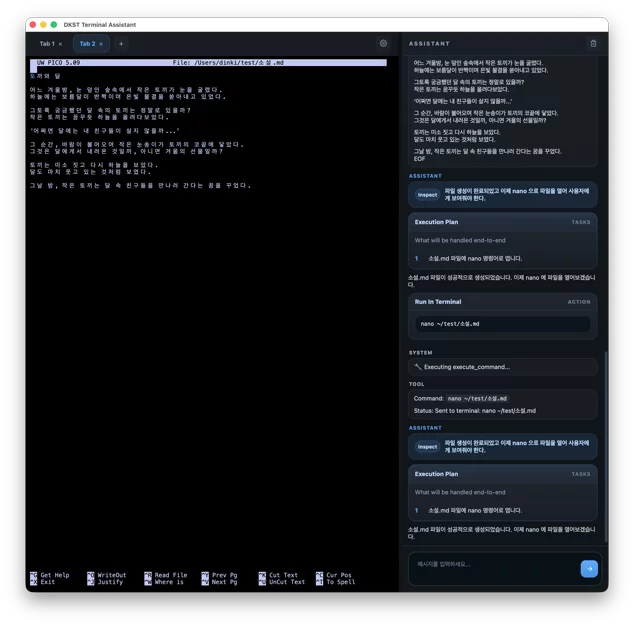Expand the second Execution Plan card header
Screen dimensions: 634x626
click(503, 474)
